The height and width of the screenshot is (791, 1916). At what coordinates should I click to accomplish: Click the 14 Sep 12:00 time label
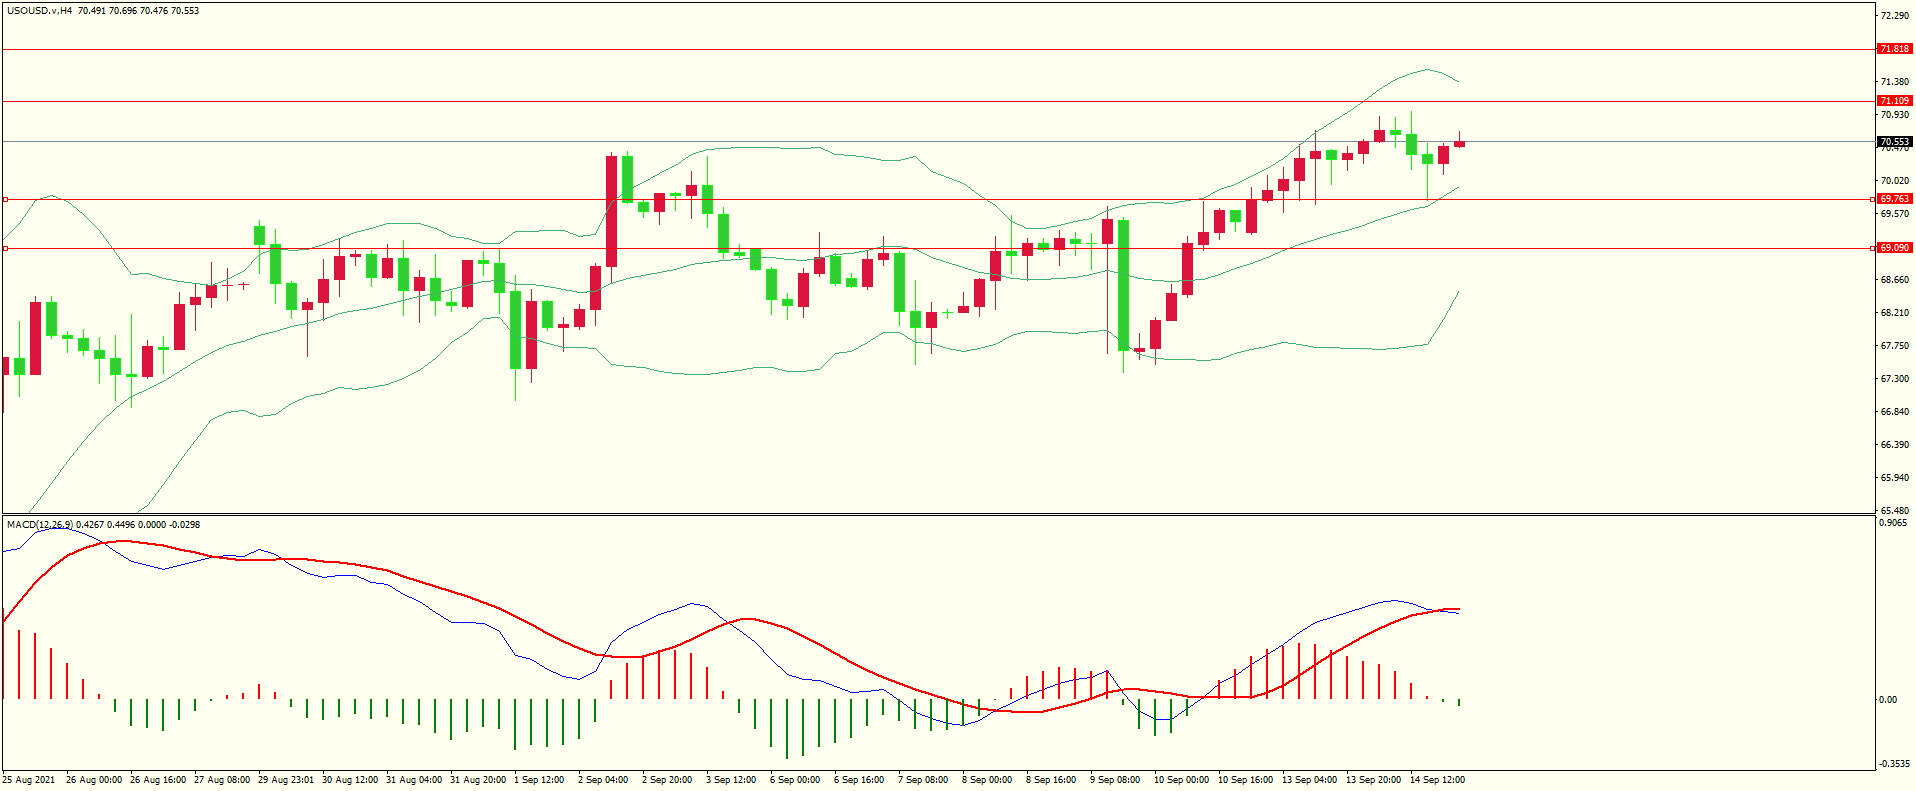[x=1438, y=780]
